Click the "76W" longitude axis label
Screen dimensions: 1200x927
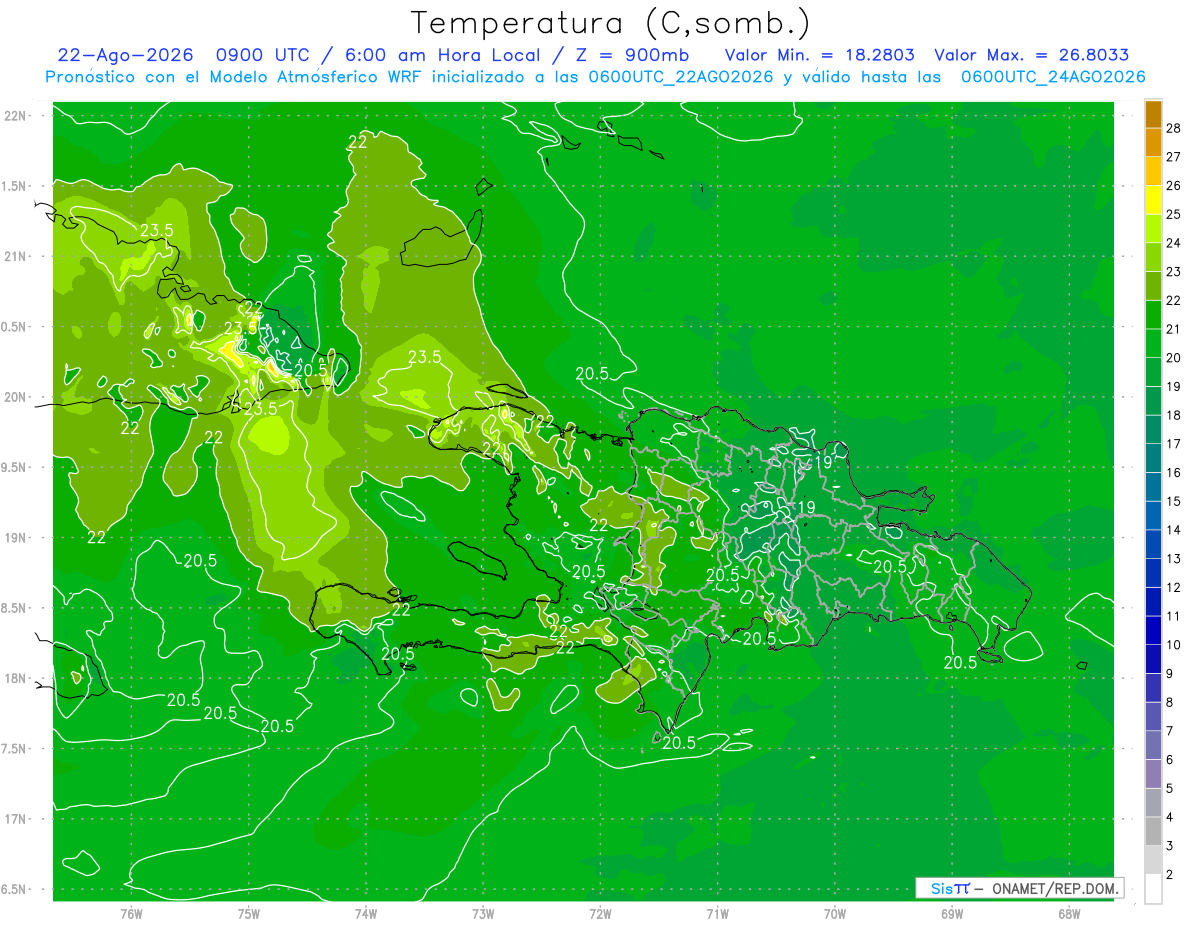coord(131,914)
